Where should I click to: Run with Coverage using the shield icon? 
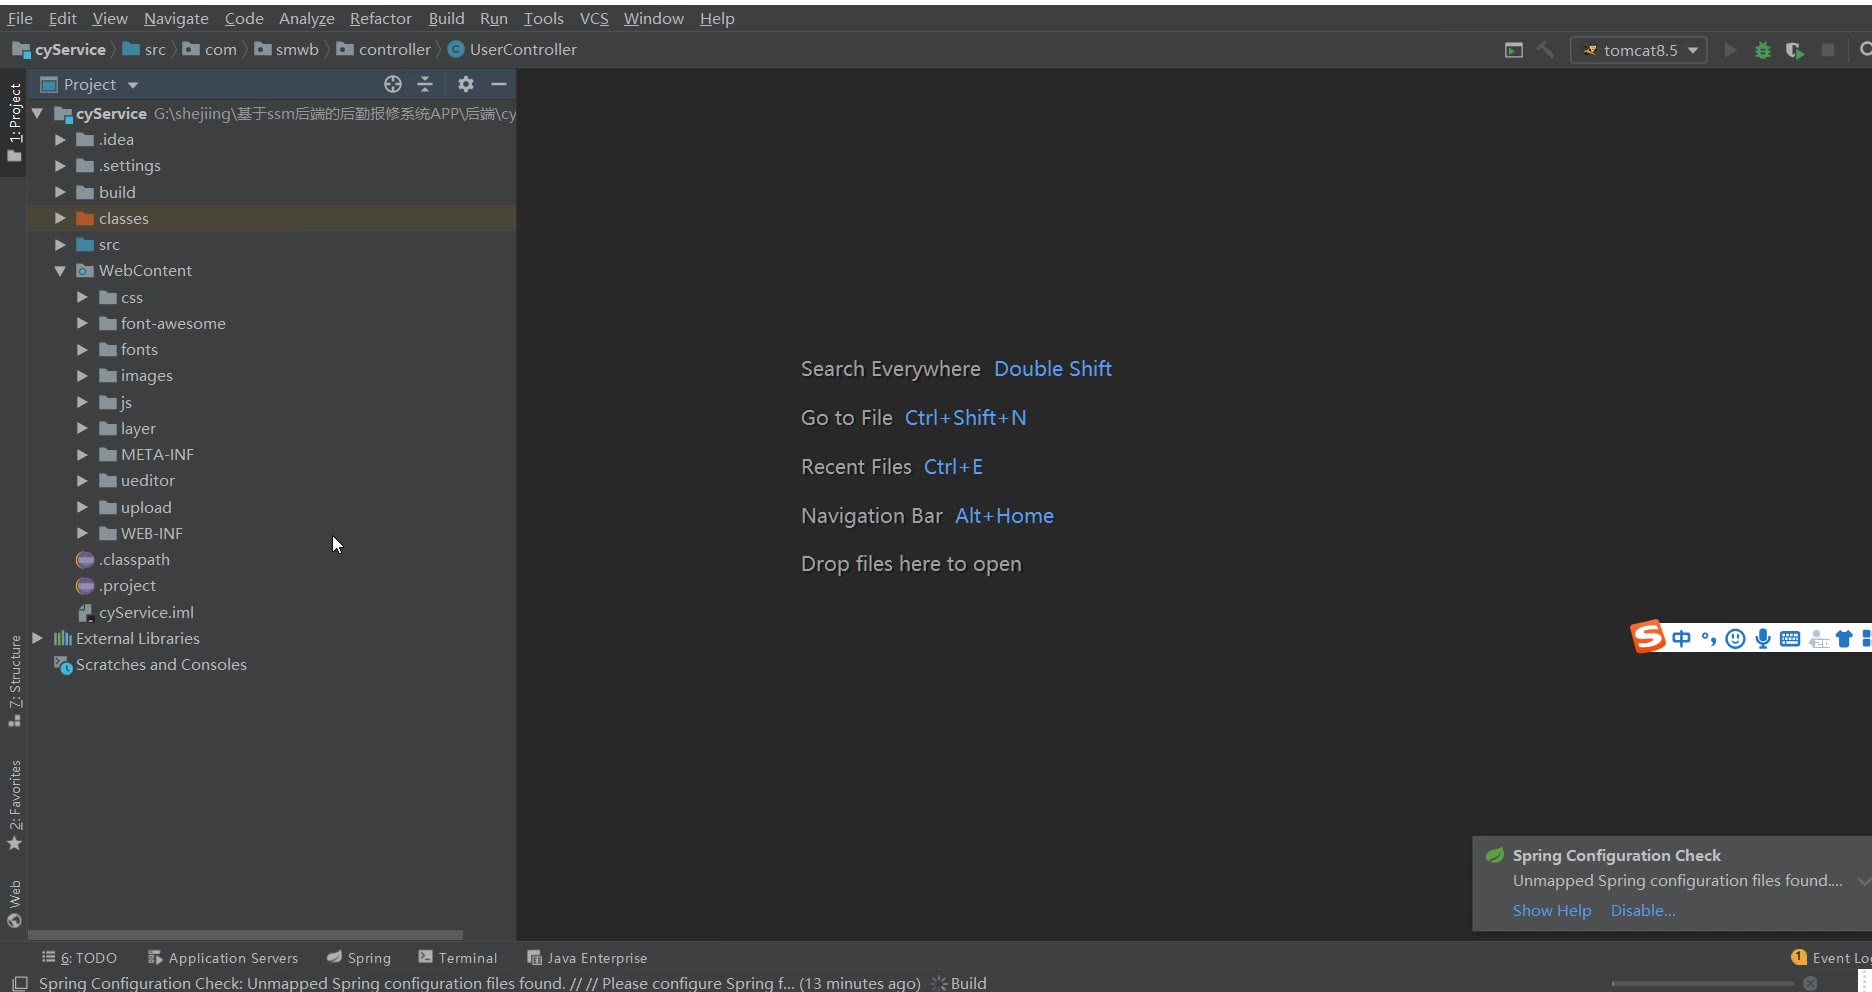coord(1794,50)
